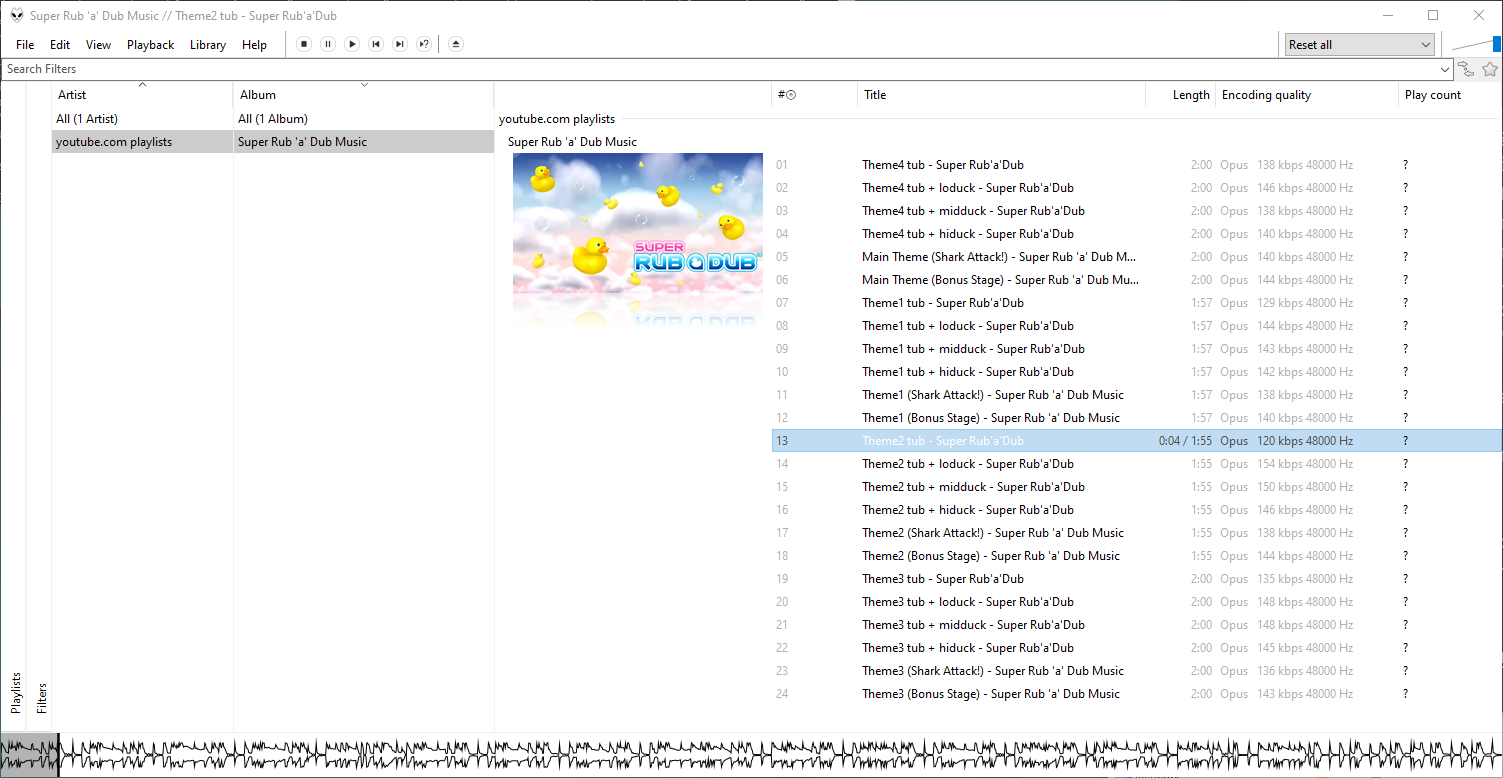Open the Playback menu
This screenshot has height=778, width=1503.
pyautogui.click(x=150, y=44)
